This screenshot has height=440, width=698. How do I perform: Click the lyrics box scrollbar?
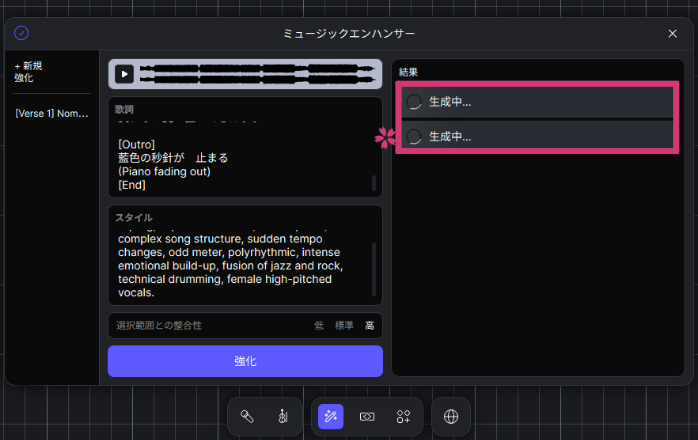tap(374, 182)
